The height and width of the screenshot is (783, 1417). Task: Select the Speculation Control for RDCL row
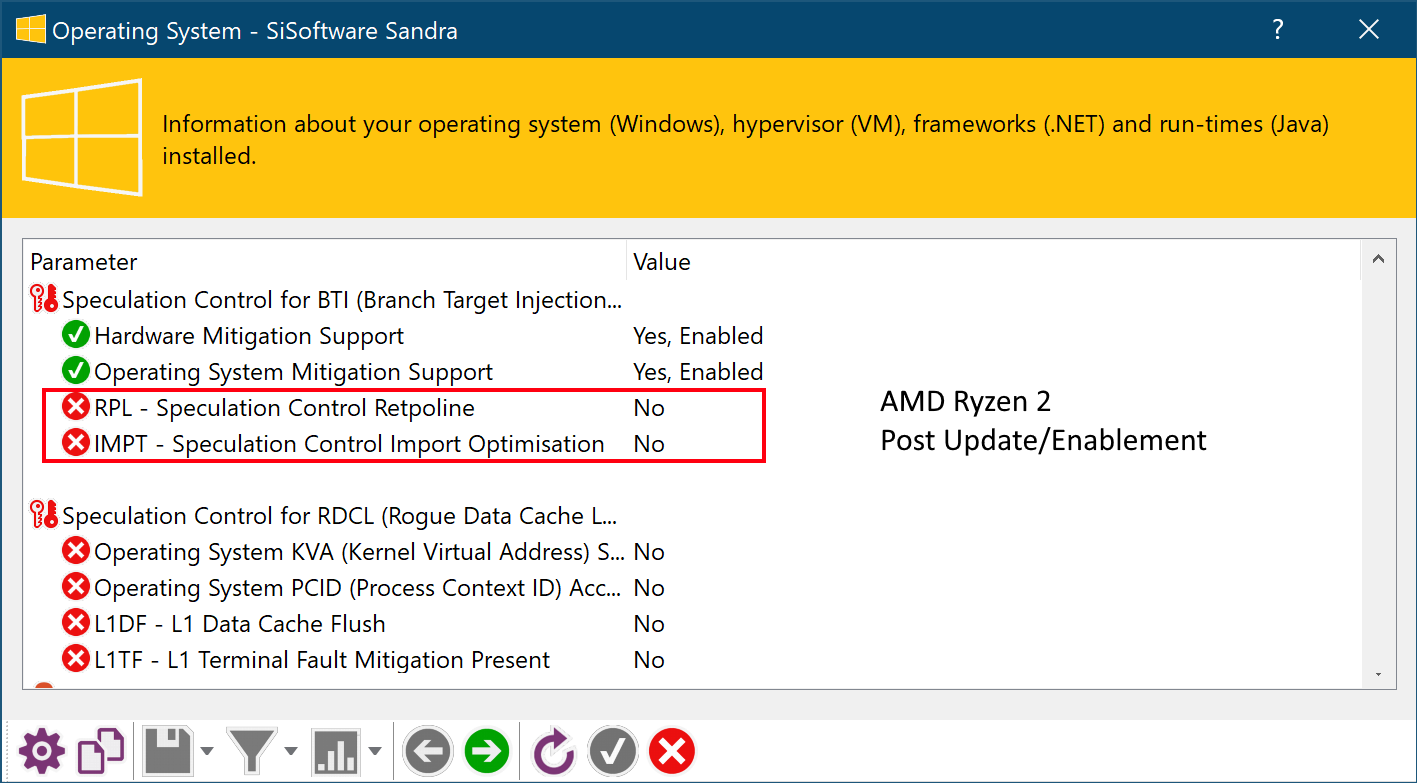coord(326,516)
